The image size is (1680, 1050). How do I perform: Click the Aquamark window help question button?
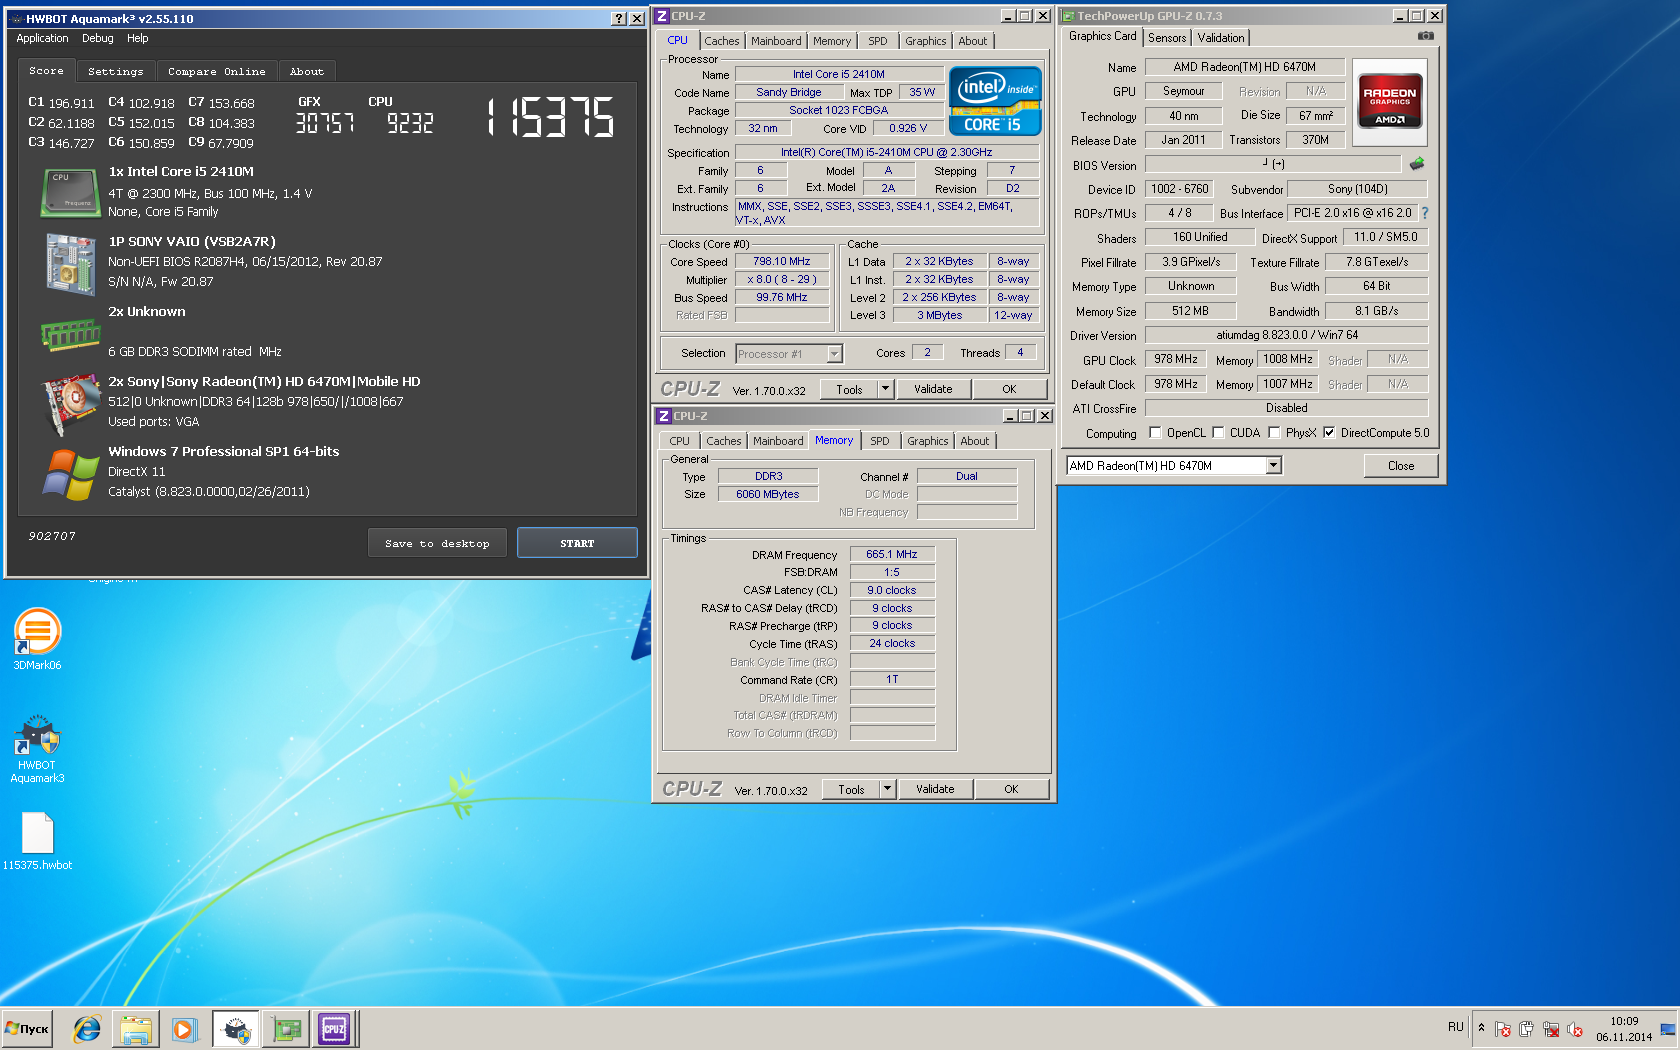[619, 19]
